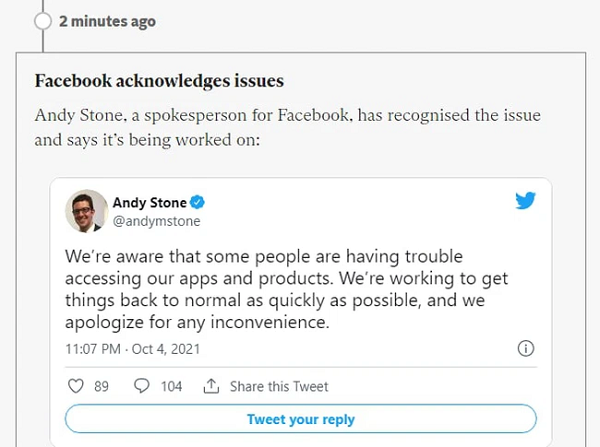This screenshot has height=447, width=600.
Task: Click Andy Stone's profile picture
Action: click(x=87, y=211)
